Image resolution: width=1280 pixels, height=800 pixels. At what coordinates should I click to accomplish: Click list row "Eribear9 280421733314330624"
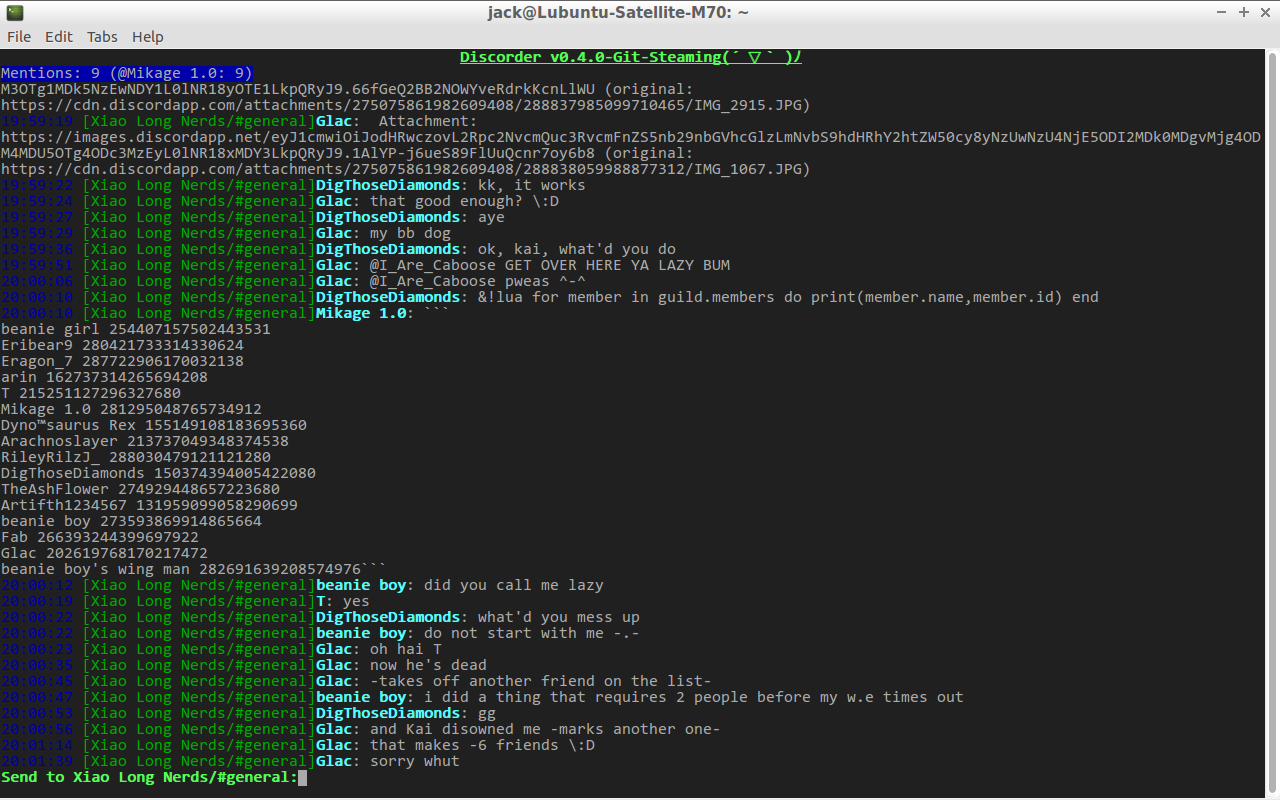point(122,345)
